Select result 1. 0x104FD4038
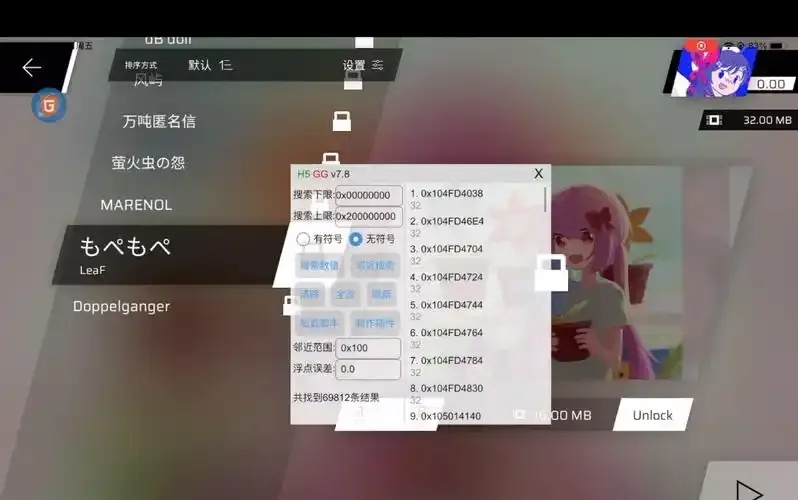This screenshot has height=500, width=798. pyautogui.click(x=446, y=193)
